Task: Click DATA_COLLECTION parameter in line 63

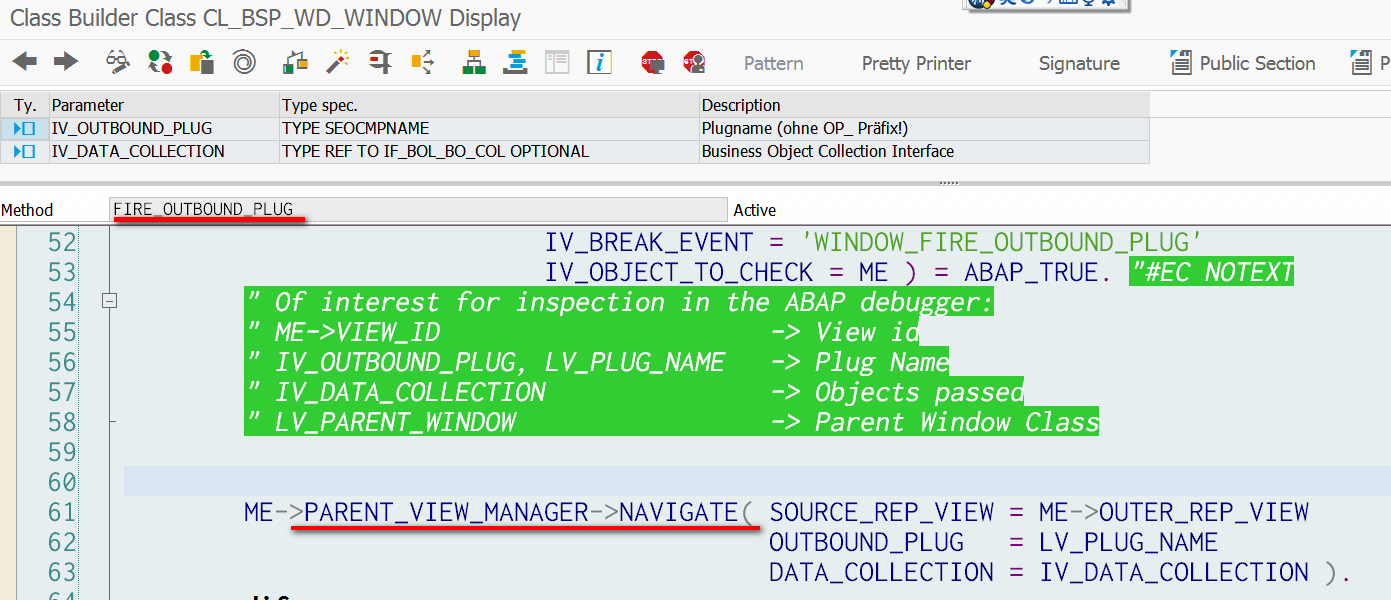Action: click(x=881, y=572)
